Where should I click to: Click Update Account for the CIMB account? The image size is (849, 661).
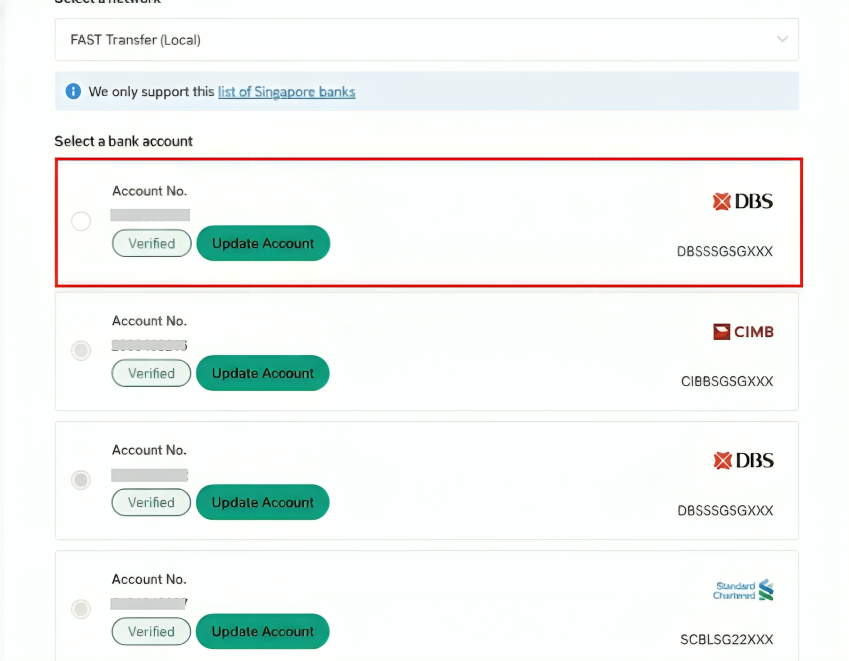tap(263, 373)
